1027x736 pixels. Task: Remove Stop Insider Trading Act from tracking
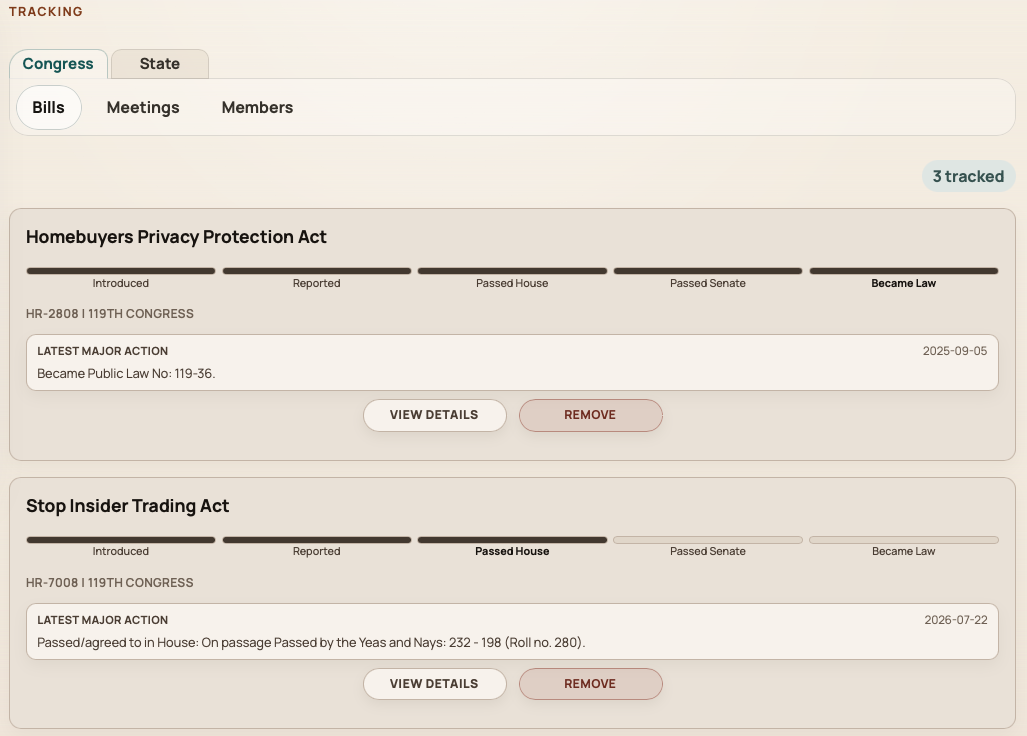pyautogui.click(x=590, y=684)
